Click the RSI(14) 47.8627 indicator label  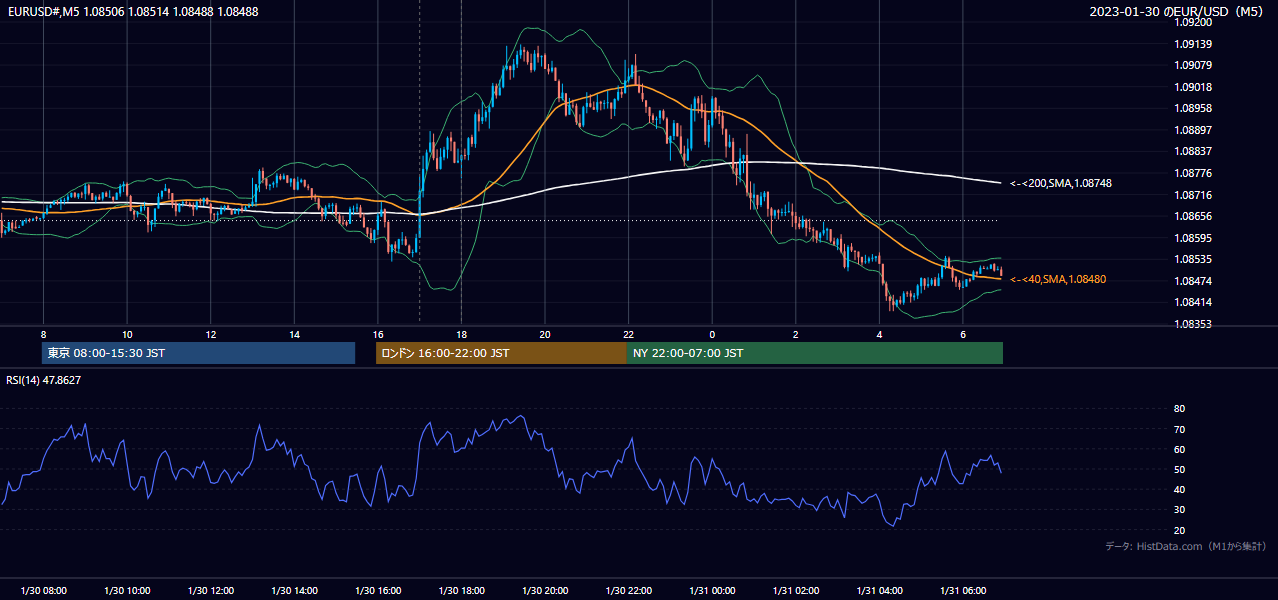pos(44,380)
